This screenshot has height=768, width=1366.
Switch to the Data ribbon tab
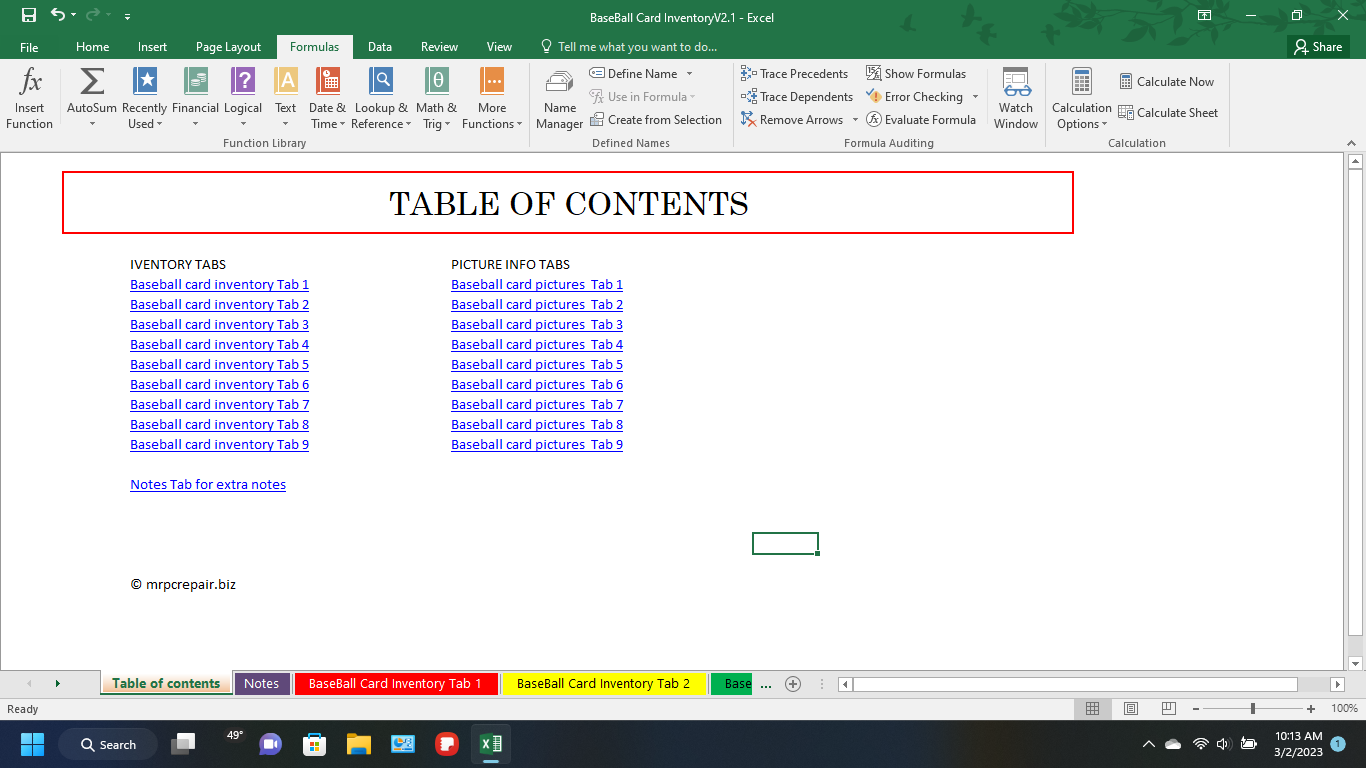pos(380,47)
